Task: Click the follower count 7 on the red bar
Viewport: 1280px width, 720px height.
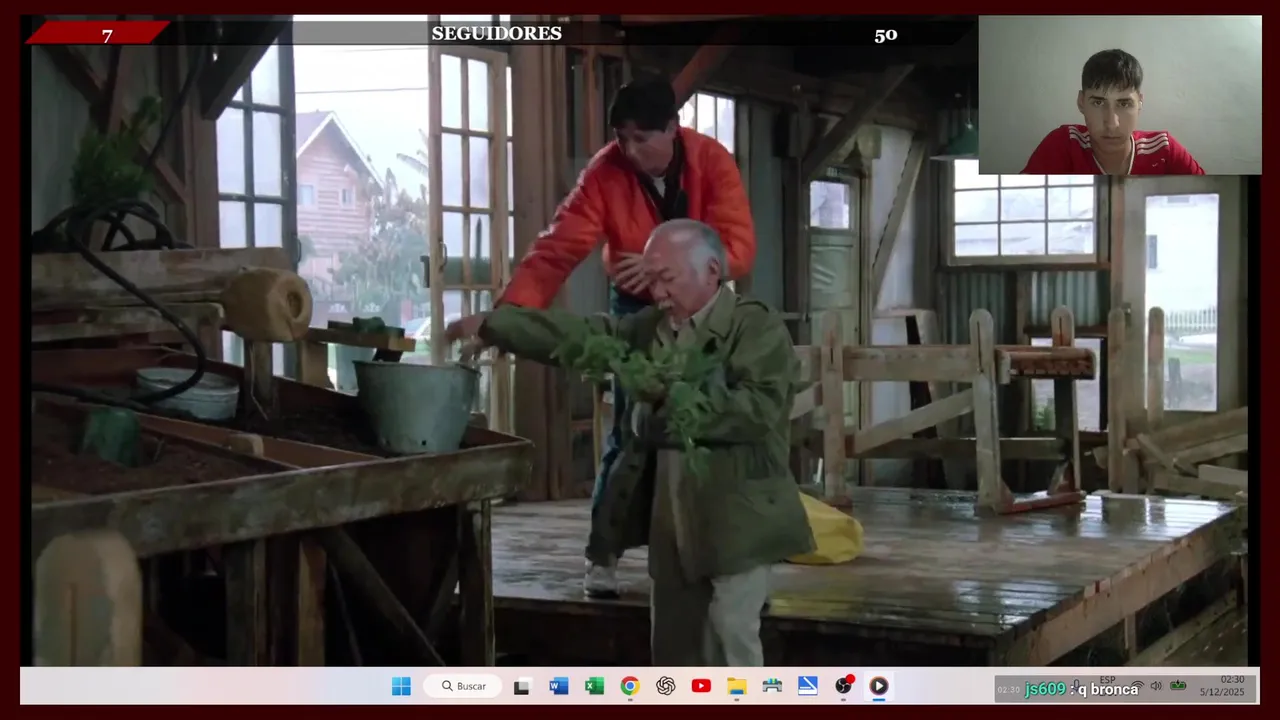Action: pos(107,36)
